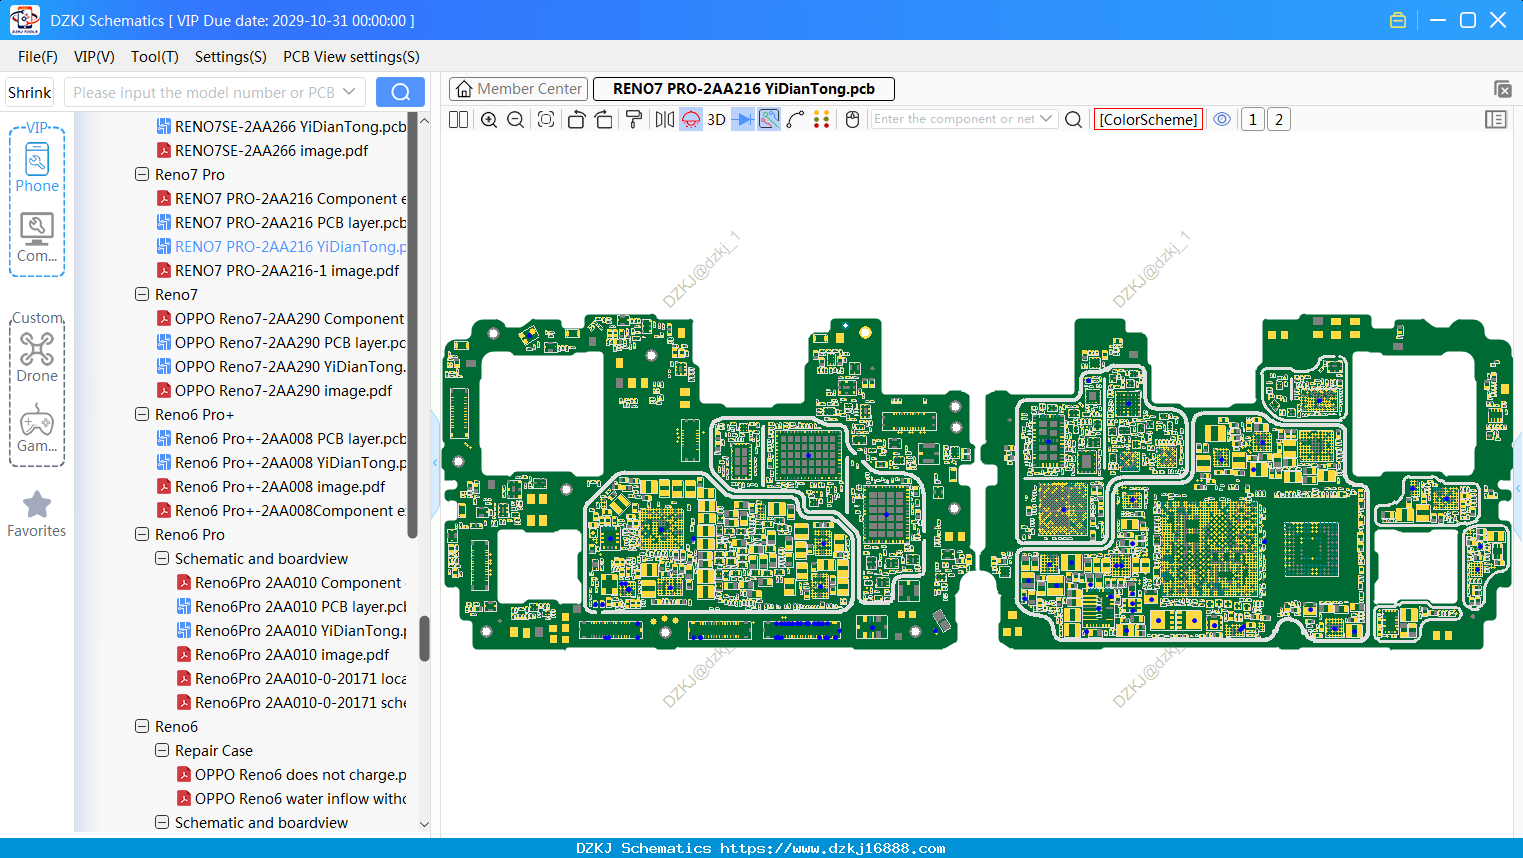Switch to RENO7 PRO-2AA216 YiDianTong.pcb tab
Viewport: 1523px width, 858px height.
744,89
